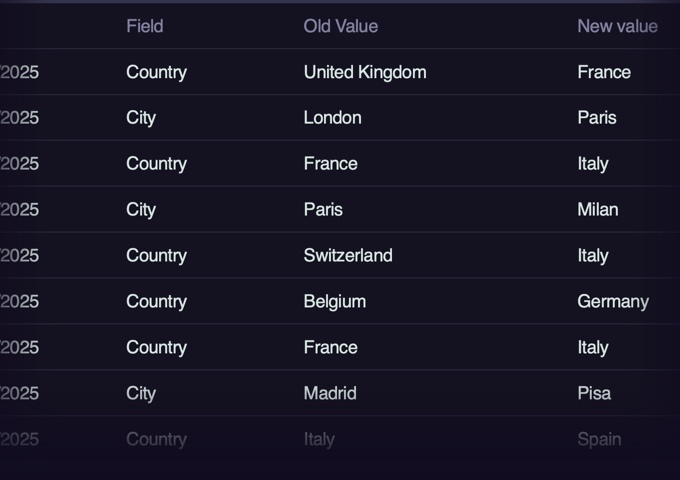Select the Pisa new value cell
The height and width of the screenshot is (480, 680).
coord(593,394)
